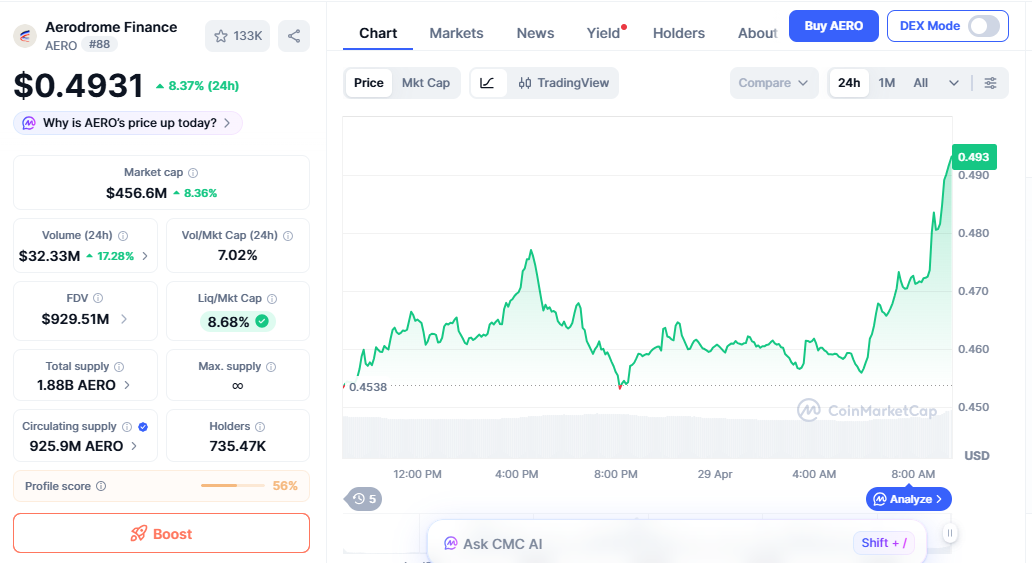Click the Holders info icon
The image size is (1032, 563).
[x=260, y=427]
